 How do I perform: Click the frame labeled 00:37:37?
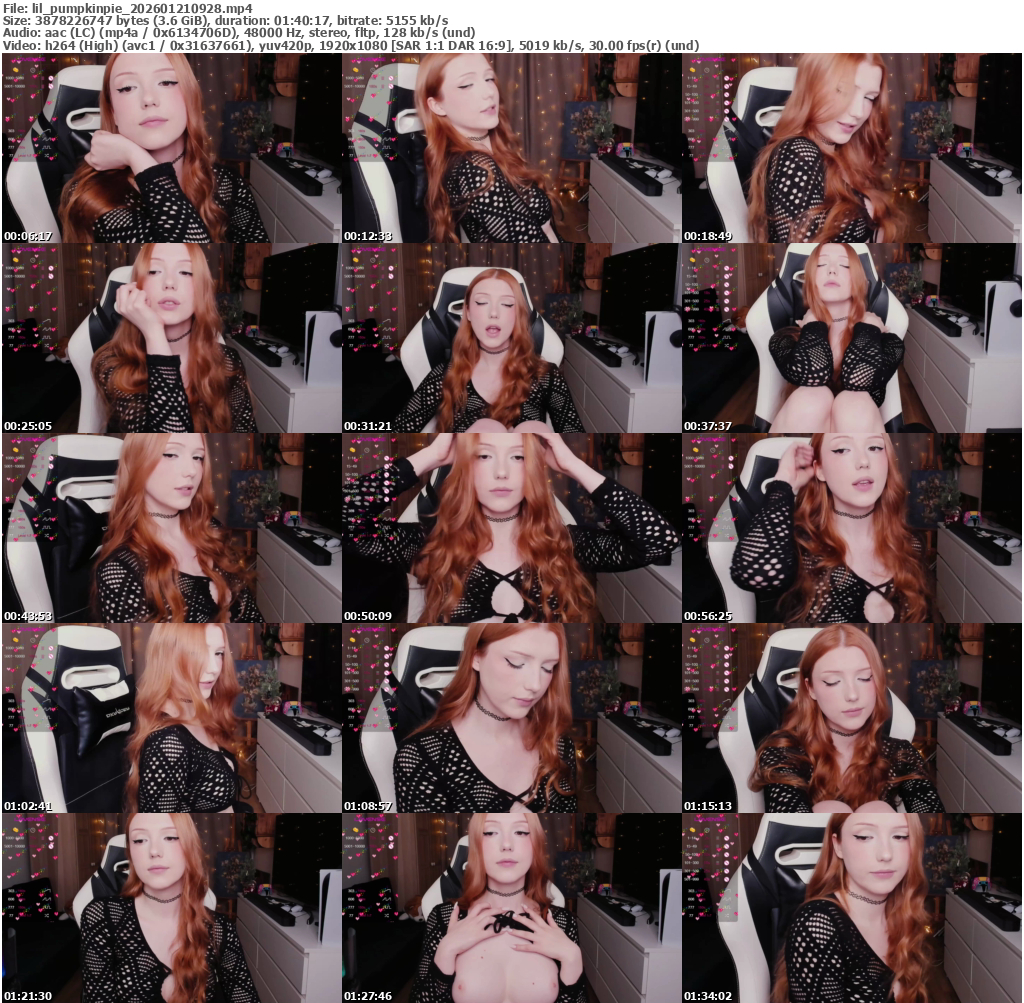[x=851, y=338]
